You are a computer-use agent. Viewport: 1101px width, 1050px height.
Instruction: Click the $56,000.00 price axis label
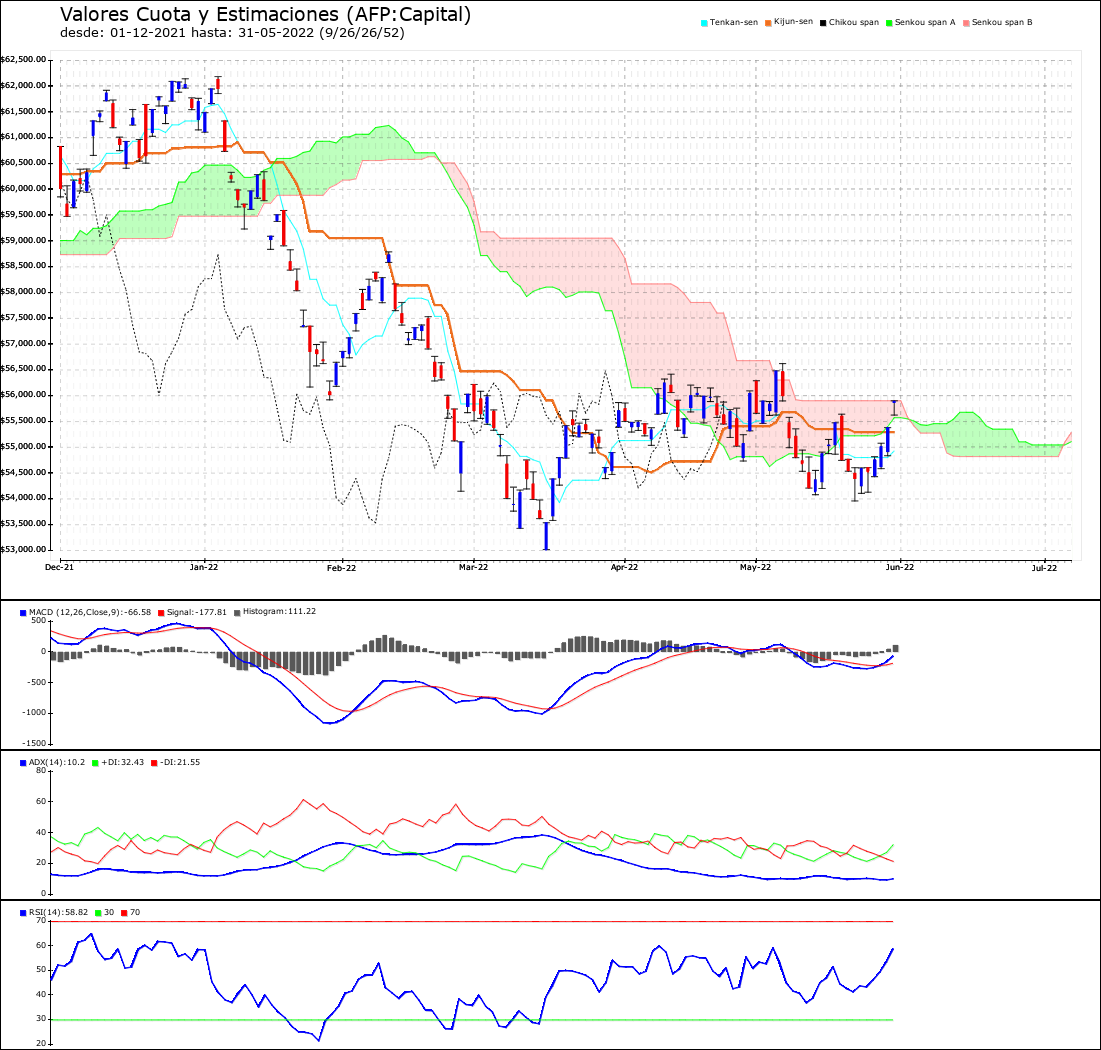point(23,395)
